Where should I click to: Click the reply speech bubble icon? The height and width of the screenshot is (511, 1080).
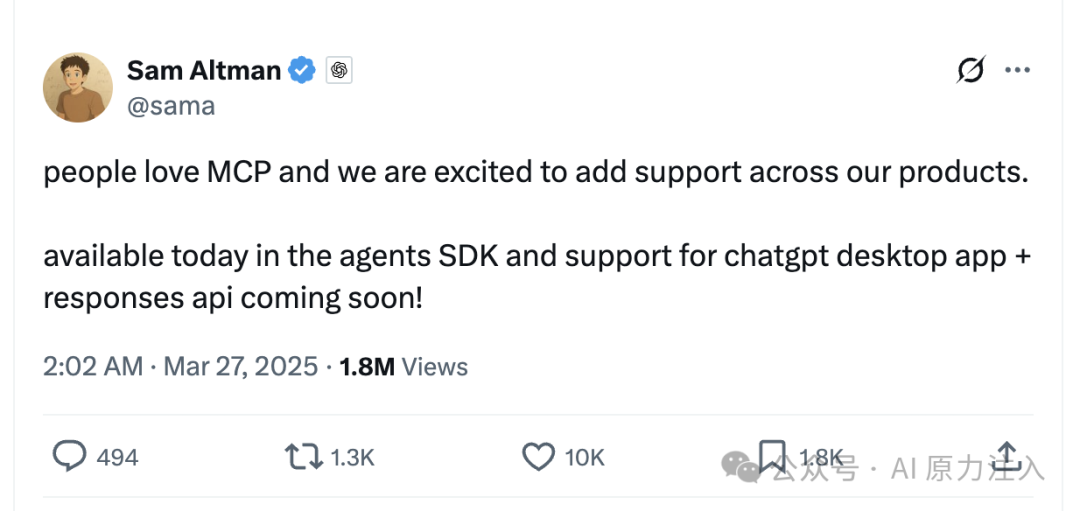(70, 456)
